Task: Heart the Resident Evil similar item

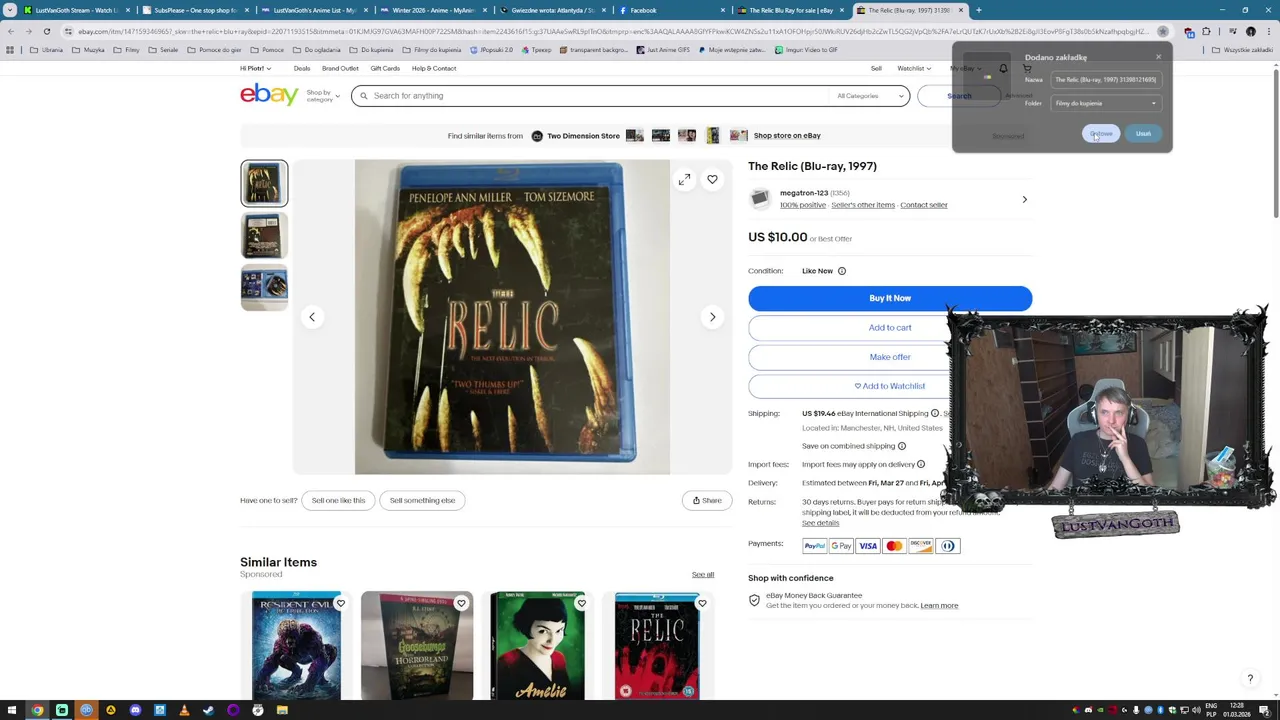Action: pos(341,603)
